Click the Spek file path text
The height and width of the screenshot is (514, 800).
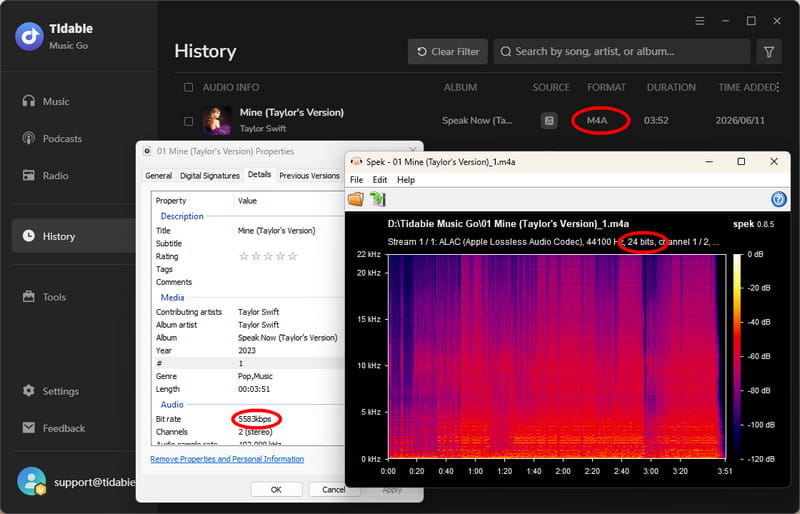[508, 224]
